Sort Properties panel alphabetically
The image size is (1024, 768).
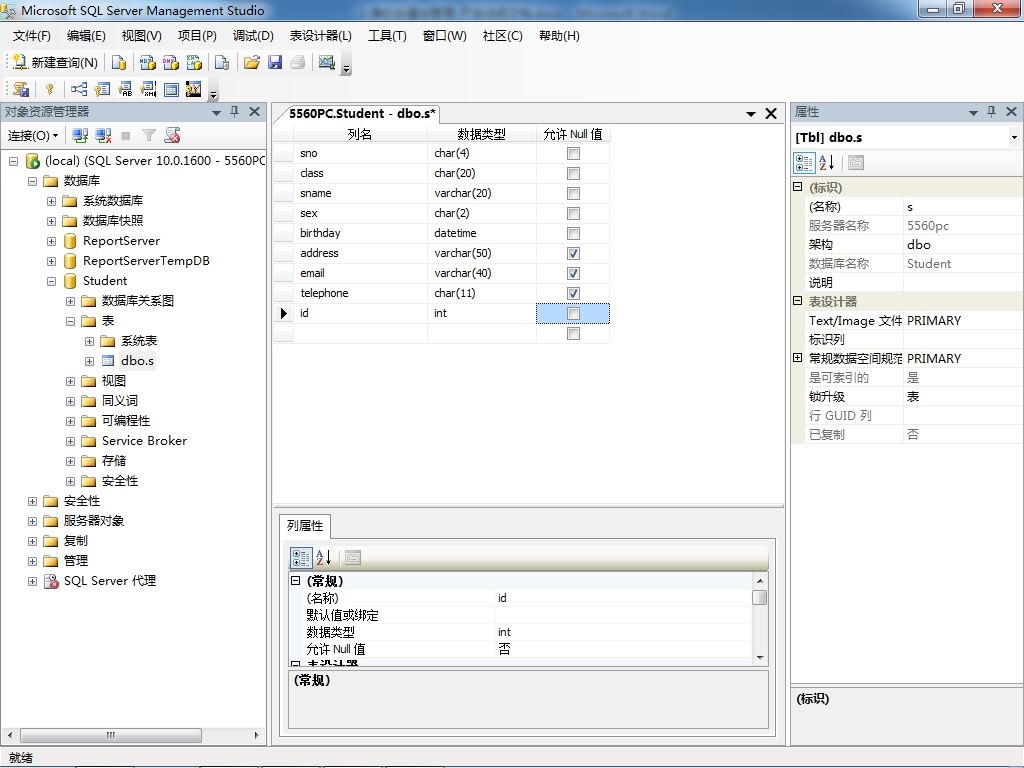(x=827, y=163)
